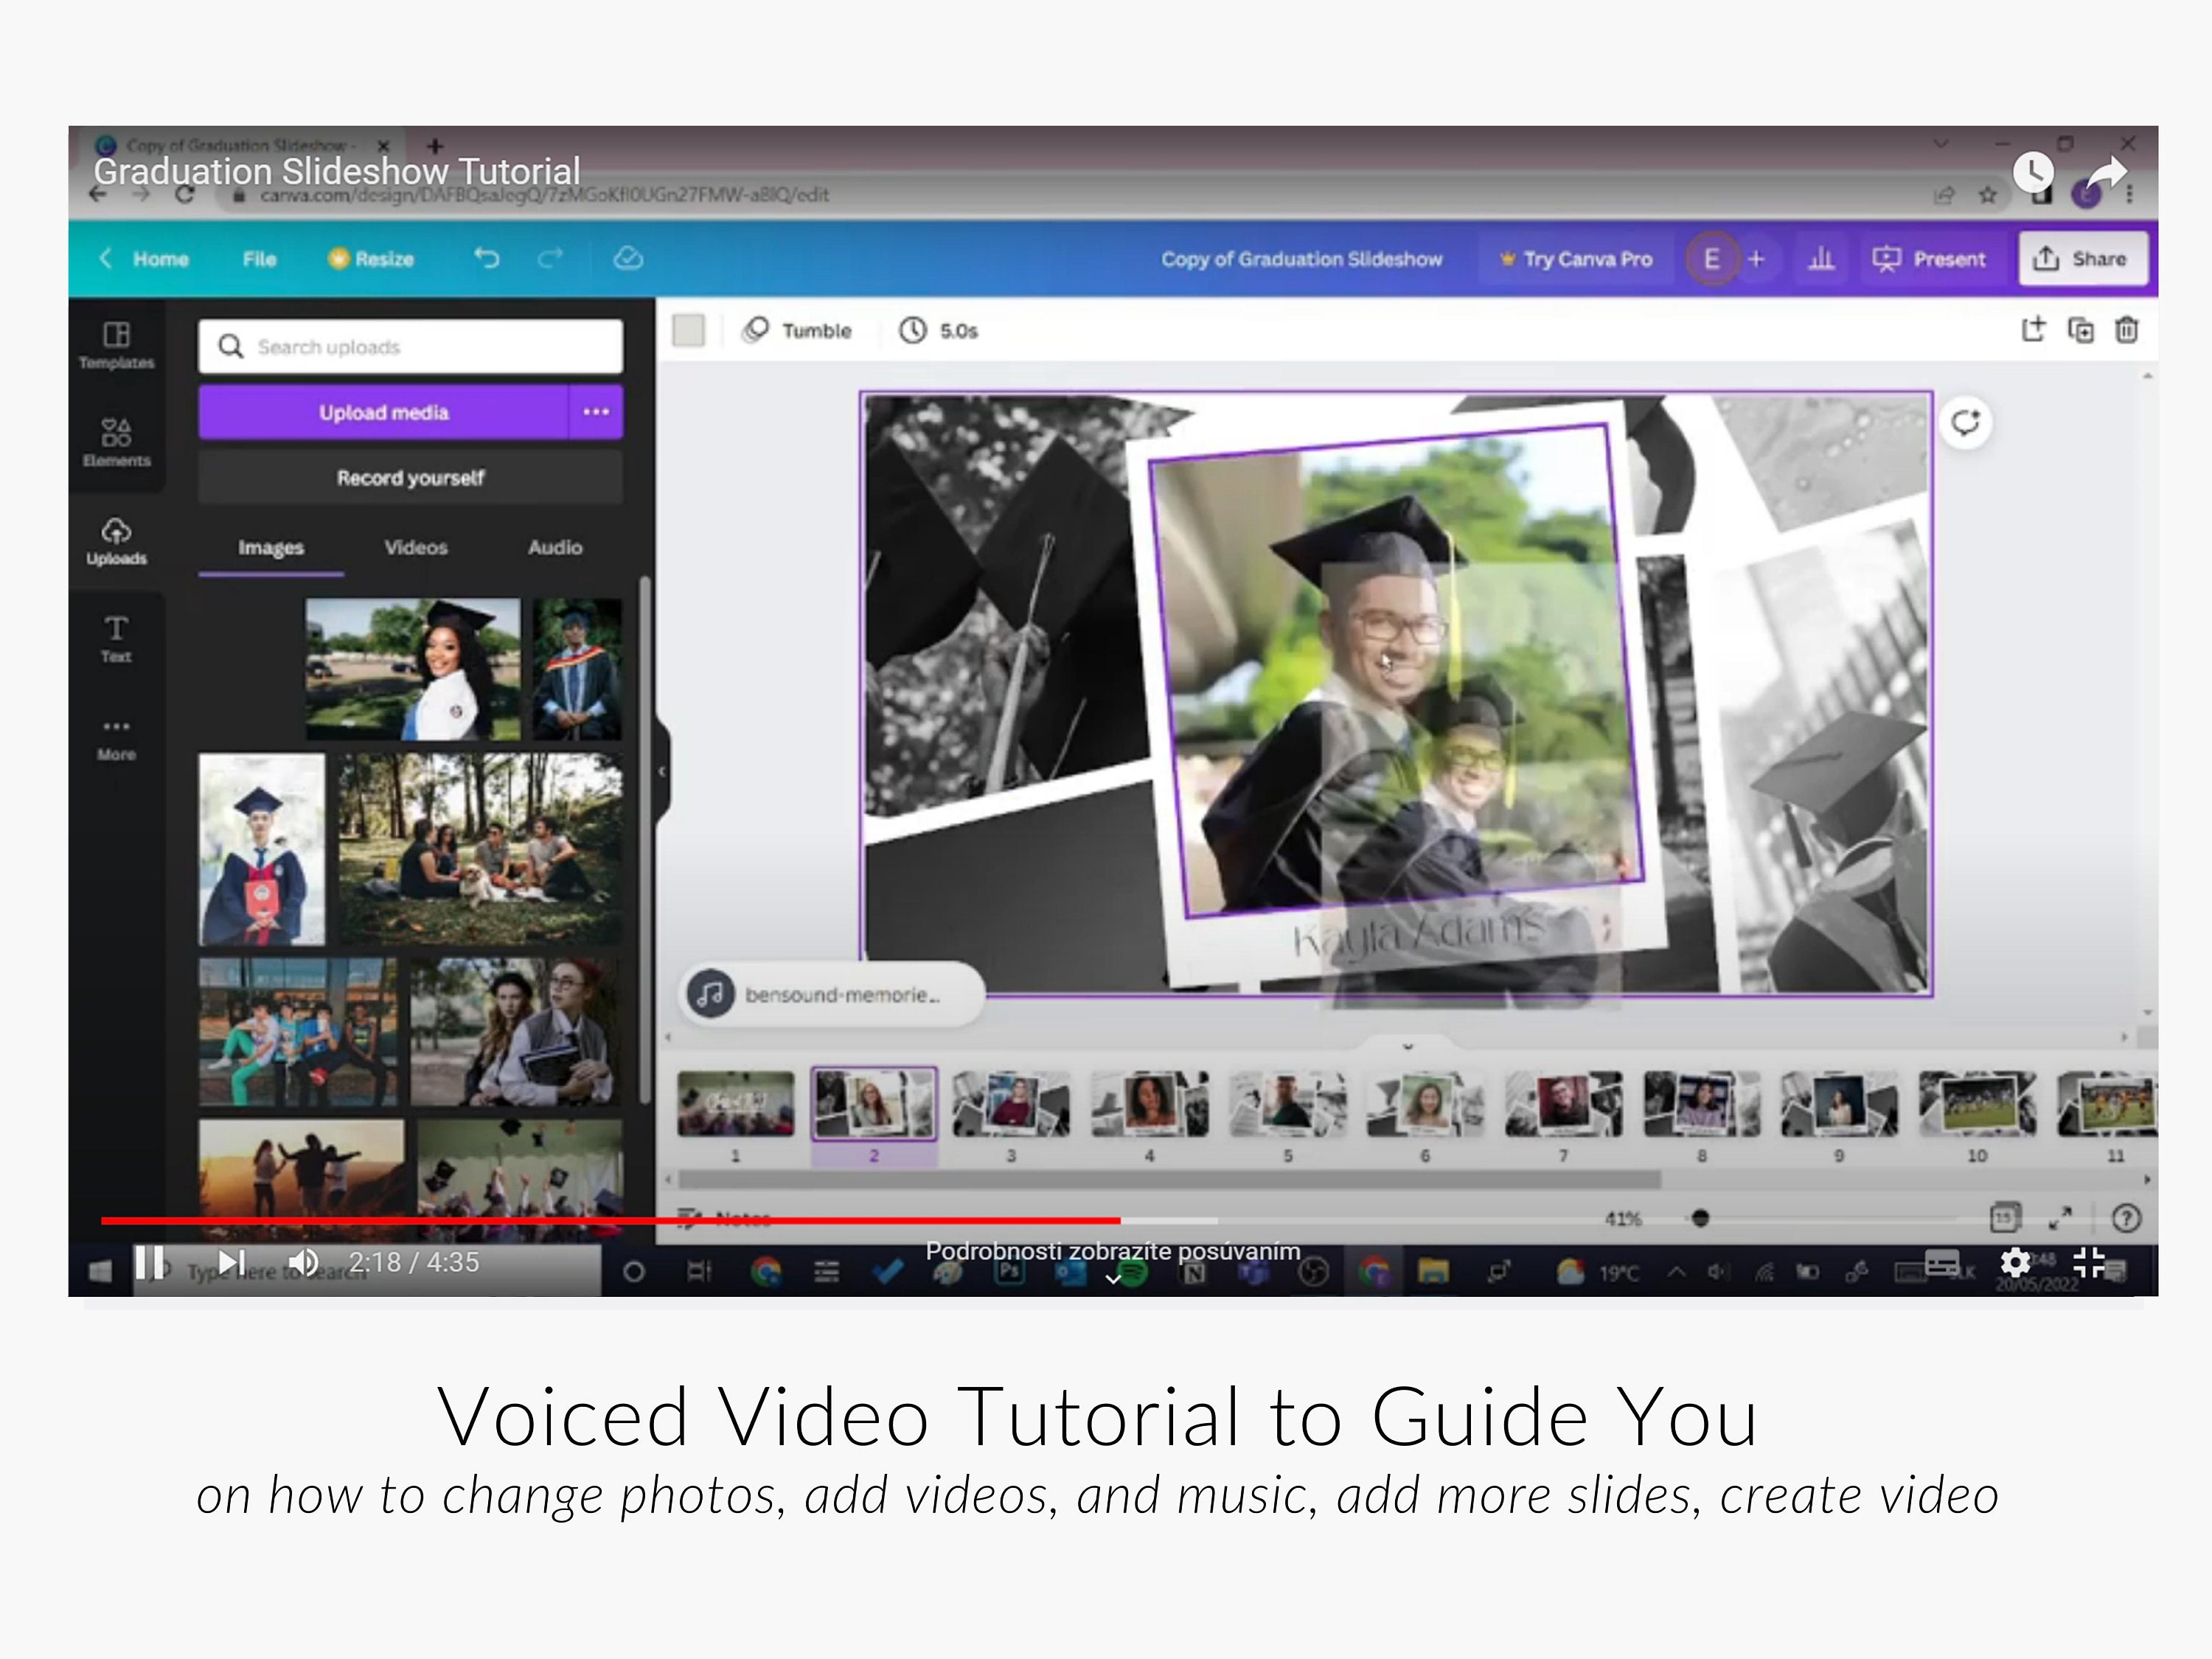The width and height of the screenshot is (2212, 1659).
Task: Click the Search uploads field
Action: (410, 346)
